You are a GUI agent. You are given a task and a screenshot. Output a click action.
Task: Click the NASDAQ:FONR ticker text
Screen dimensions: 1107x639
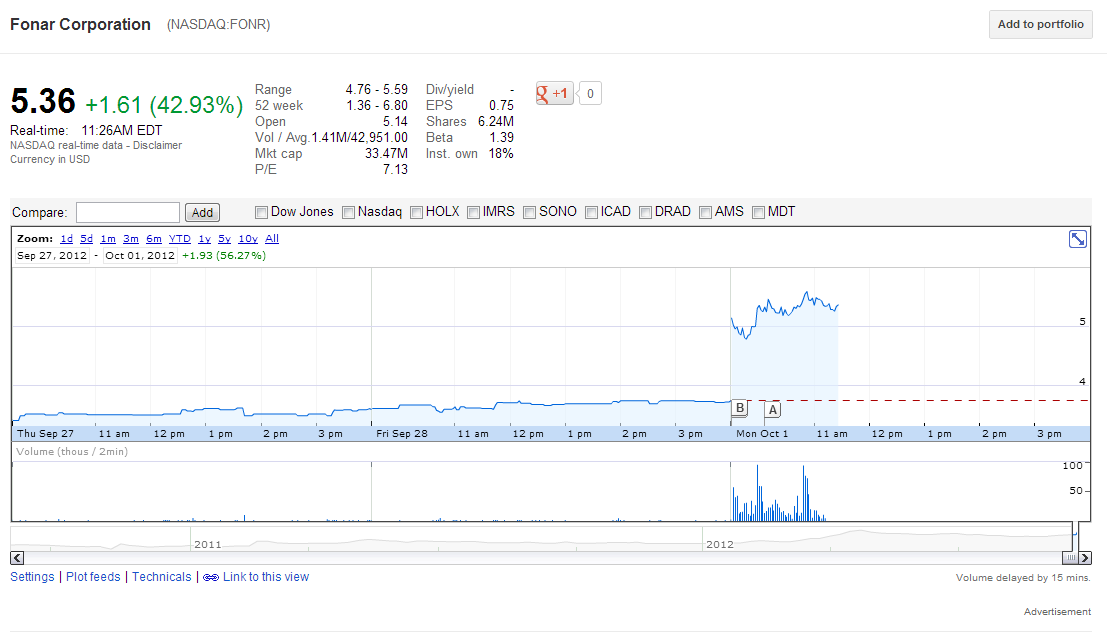point(218,25)
